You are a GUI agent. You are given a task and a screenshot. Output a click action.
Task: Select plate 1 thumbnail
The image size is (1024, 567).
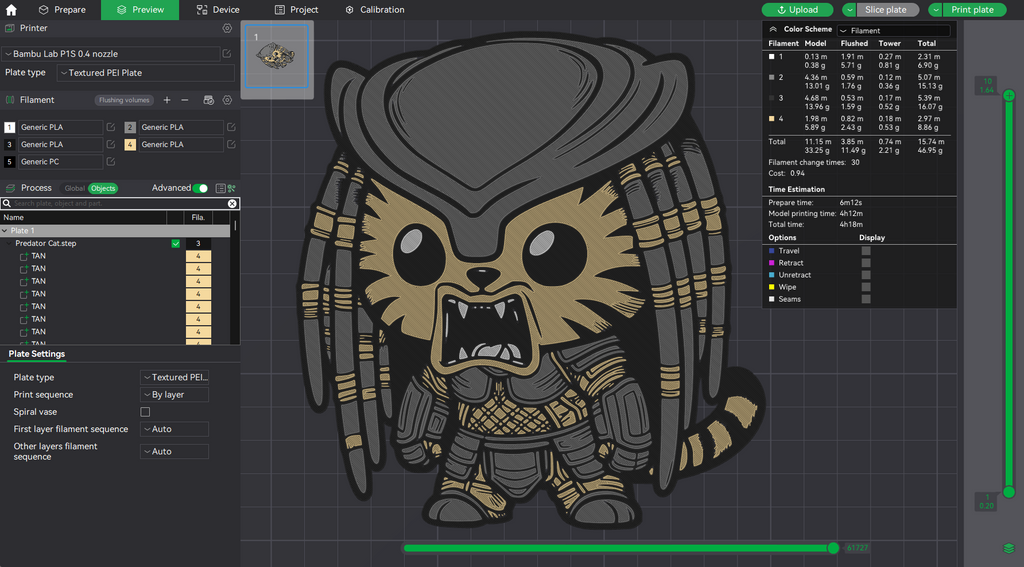pos(277,56)
